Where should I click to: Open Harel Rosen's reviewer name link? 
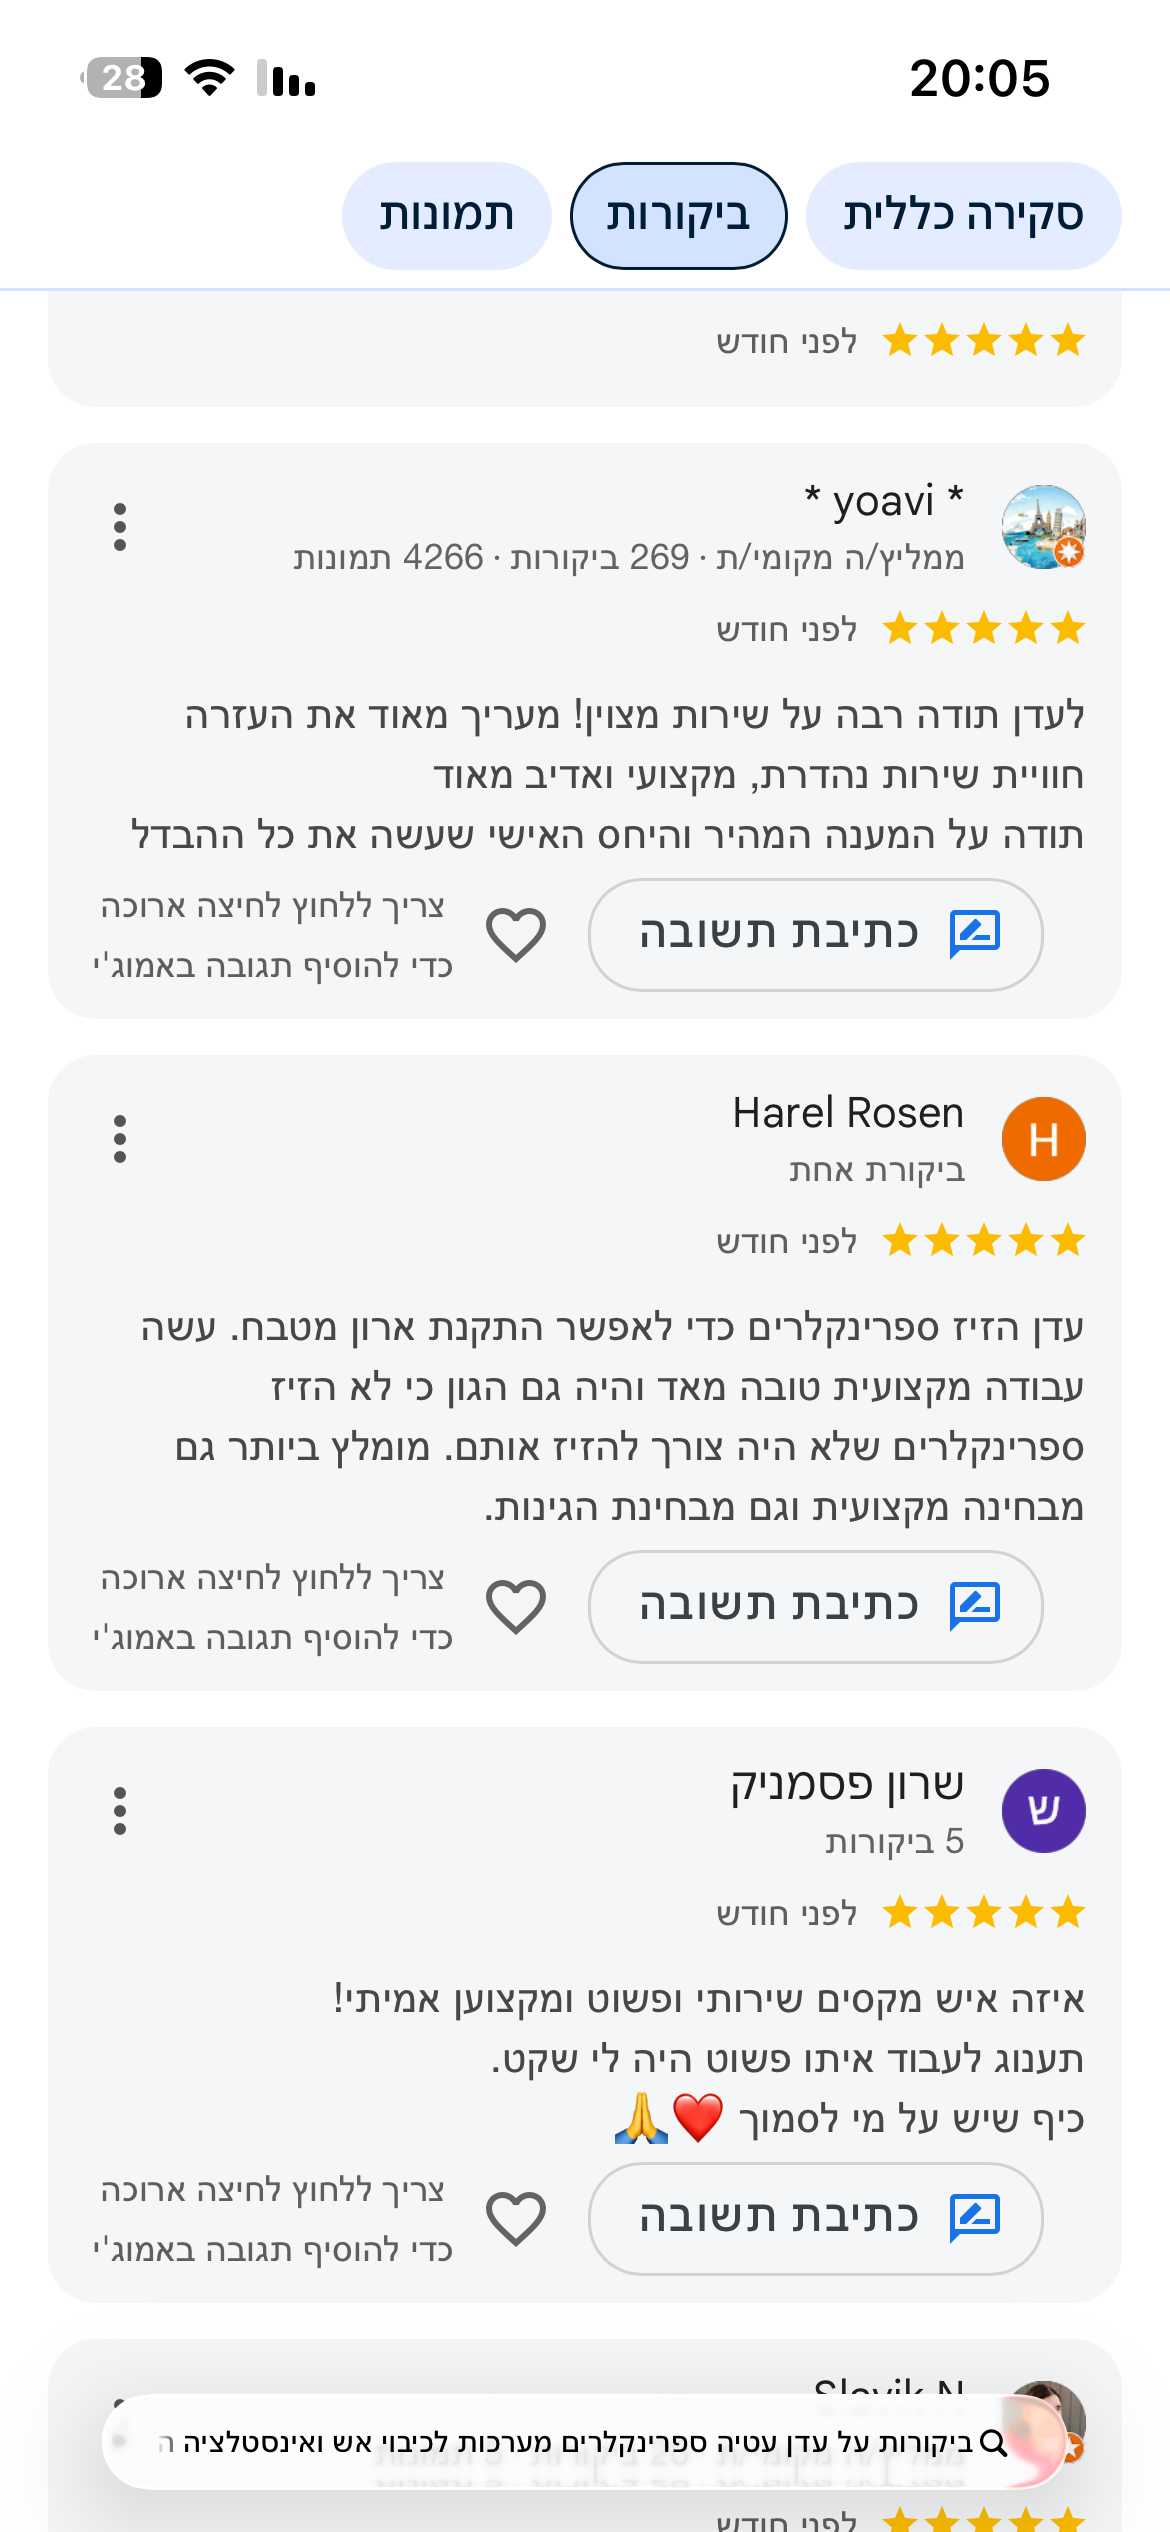[848, 1113]
